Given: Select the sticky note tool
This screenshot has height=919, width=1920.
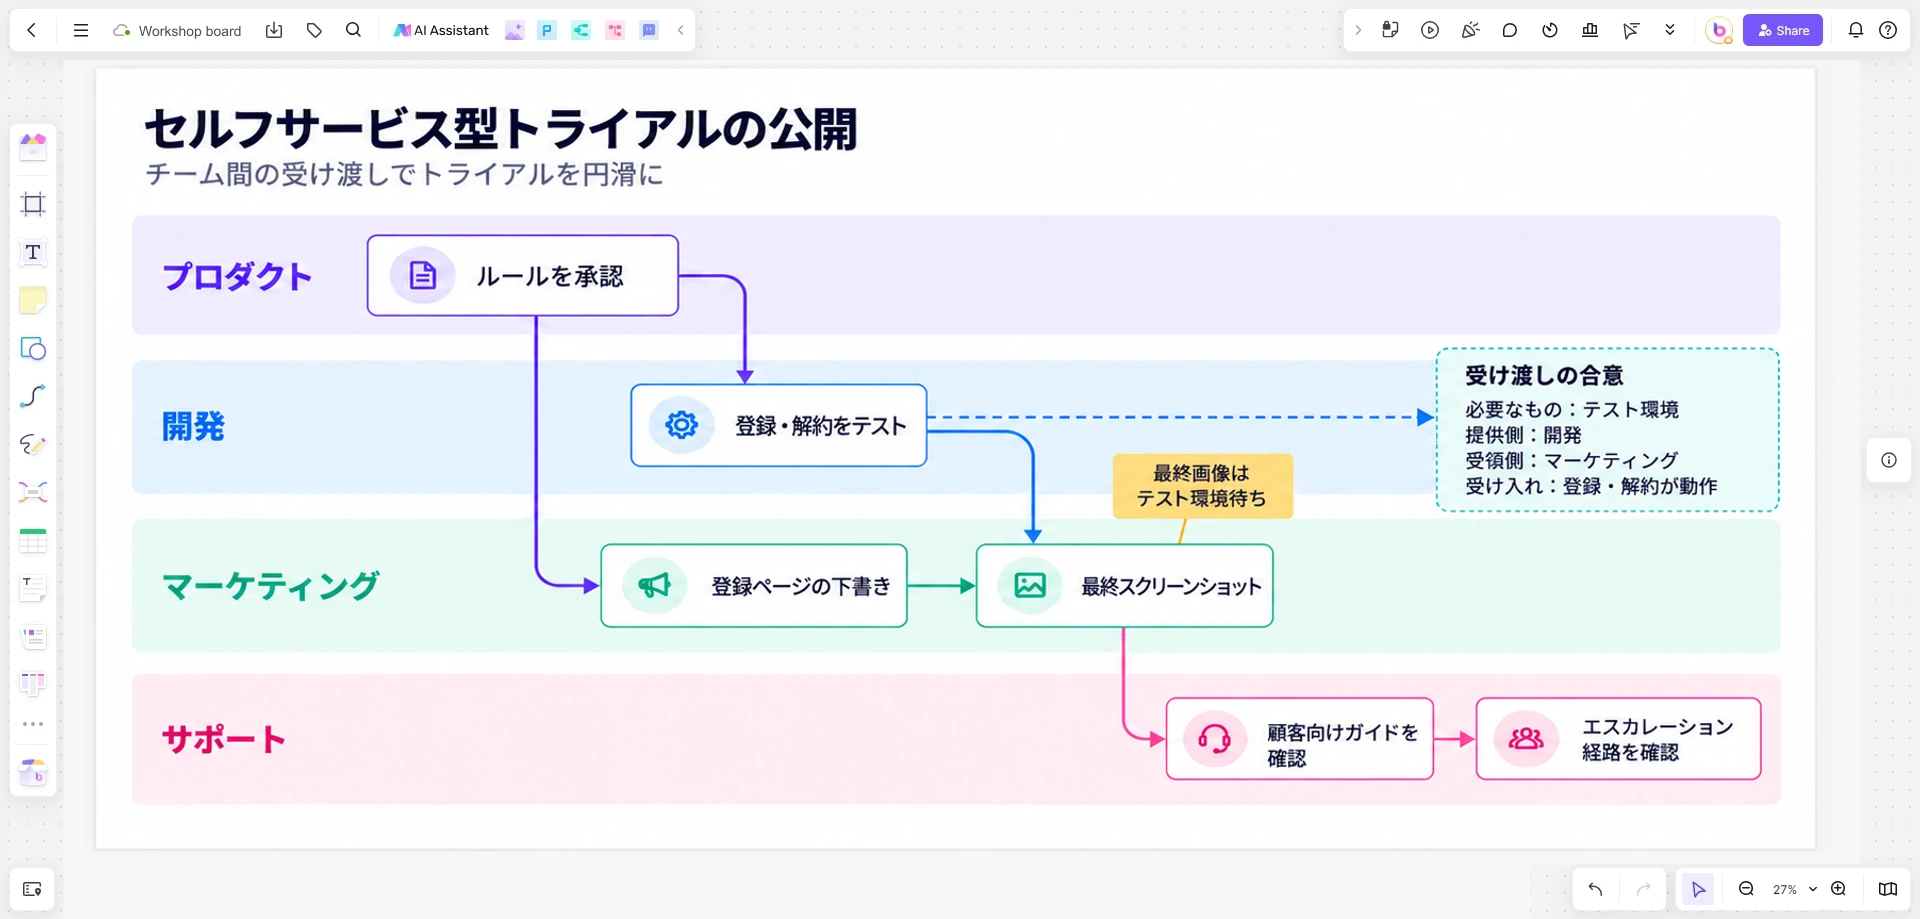Looking at the screenshot, I should (x=33, y=300).
